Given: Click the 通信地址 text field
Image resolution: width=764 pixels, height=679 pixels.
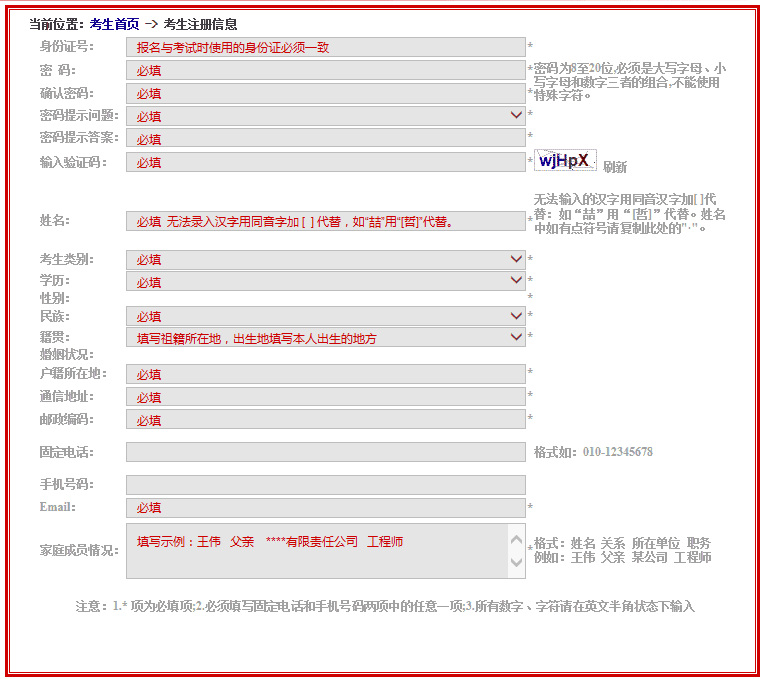Looking at the screenshot, I should [x=325, y=397].
